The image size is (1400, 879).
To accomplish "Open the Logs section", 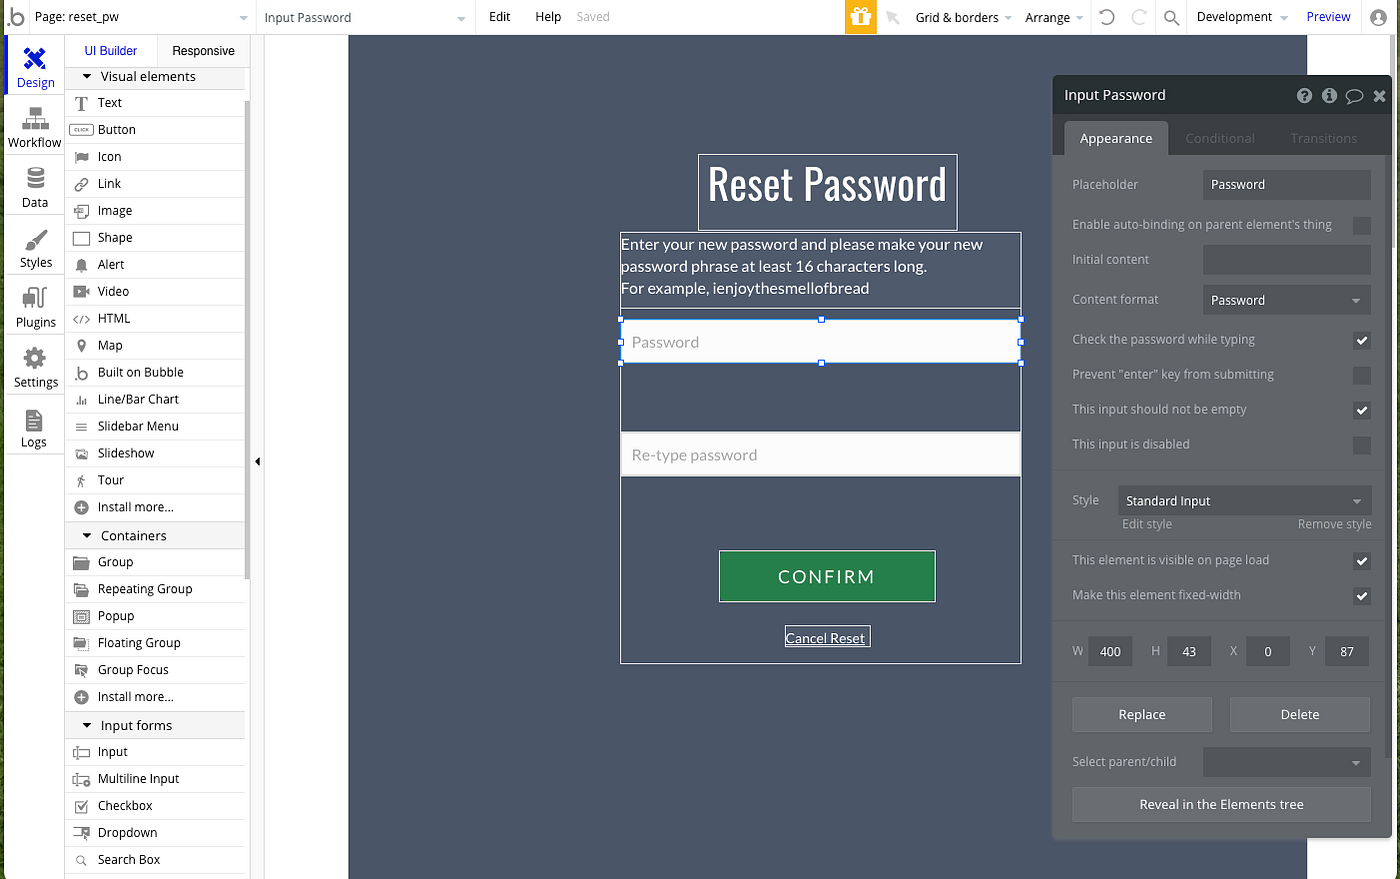I will point(35,427).
